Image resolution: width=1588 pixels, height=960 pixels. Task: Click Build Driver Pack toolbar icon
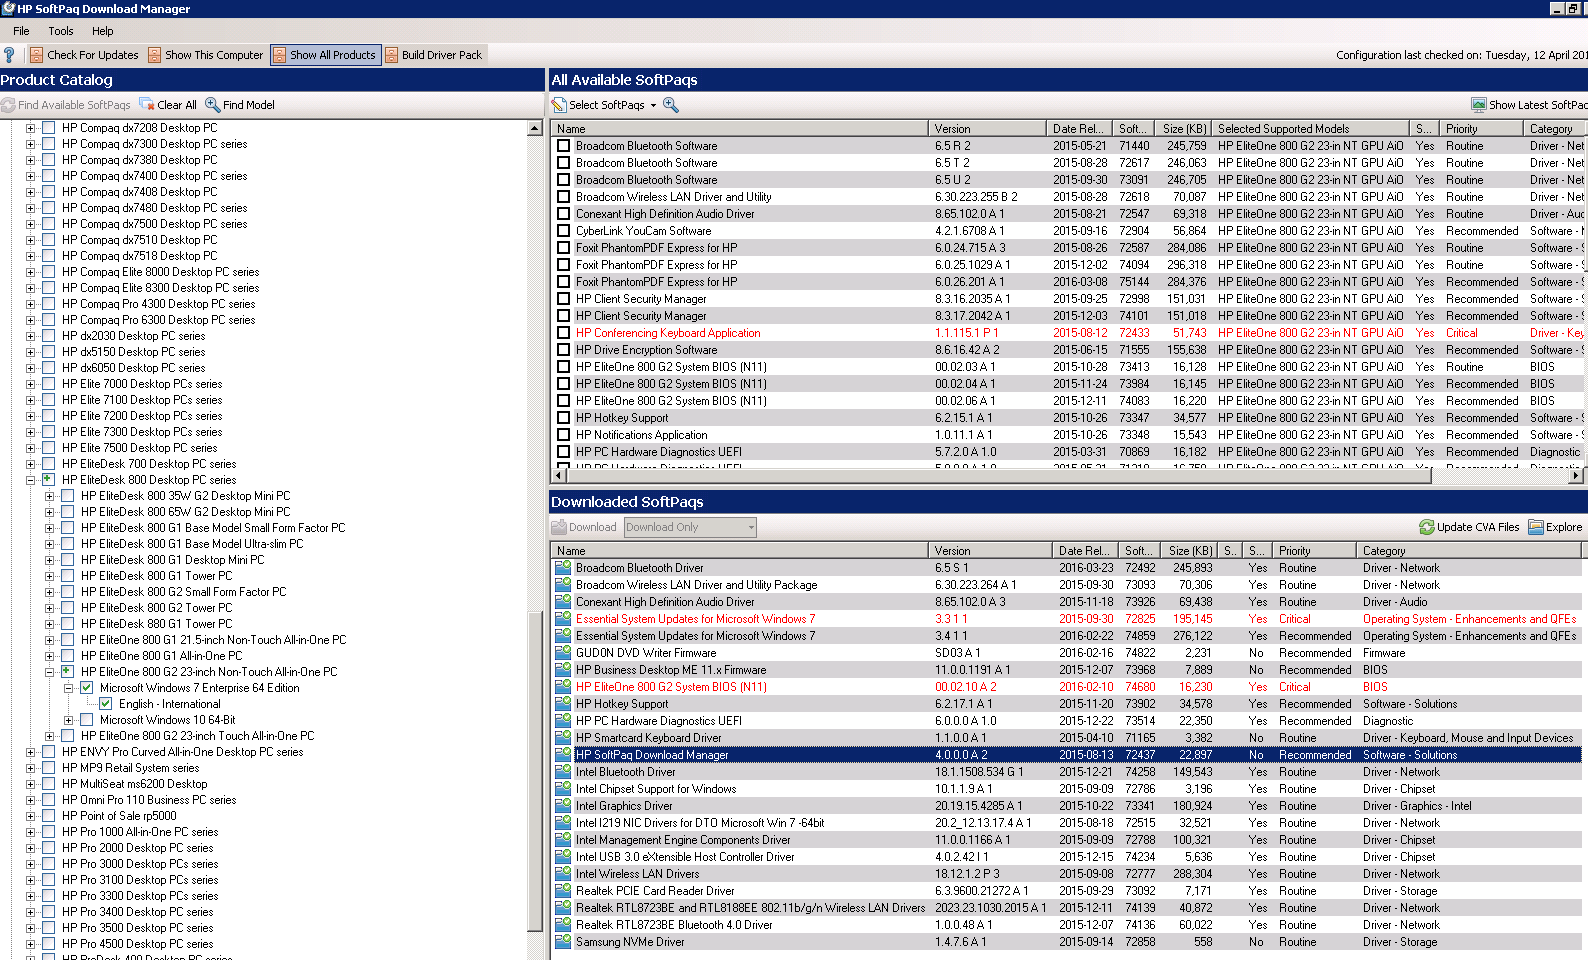pyautogui.click(x=392, y=55)
